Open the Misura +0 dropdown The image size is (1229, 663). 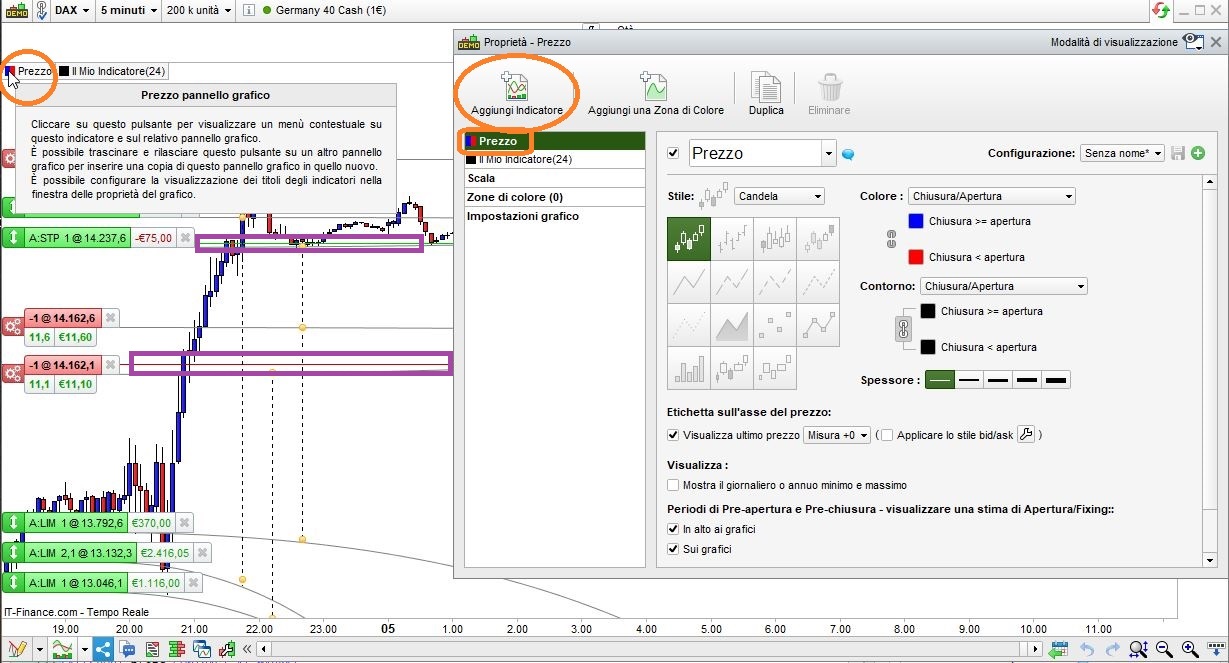tap(837, 435)
